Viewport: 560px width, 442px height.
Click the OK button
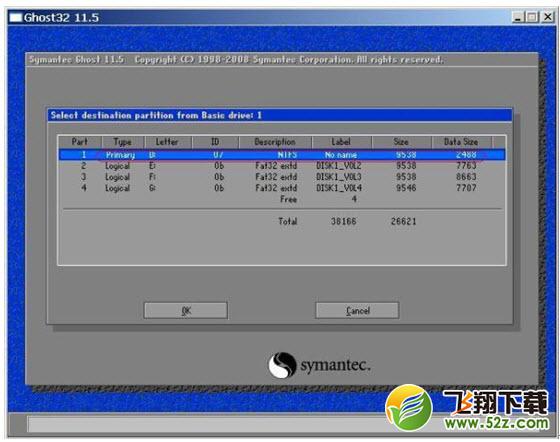pos(186,310)
